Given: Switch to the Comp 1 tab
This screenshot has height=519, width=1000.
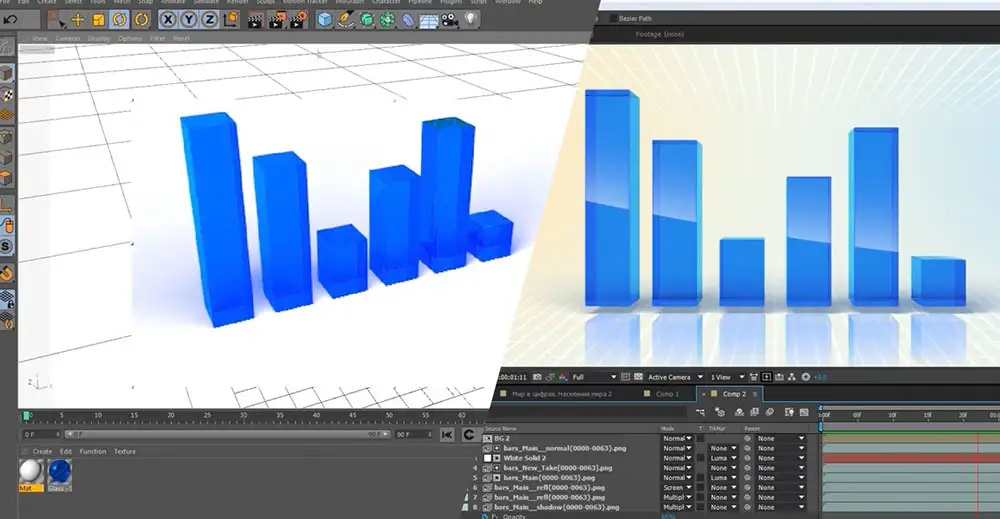Looking at the screenshot, I should (x=667, y=394).
